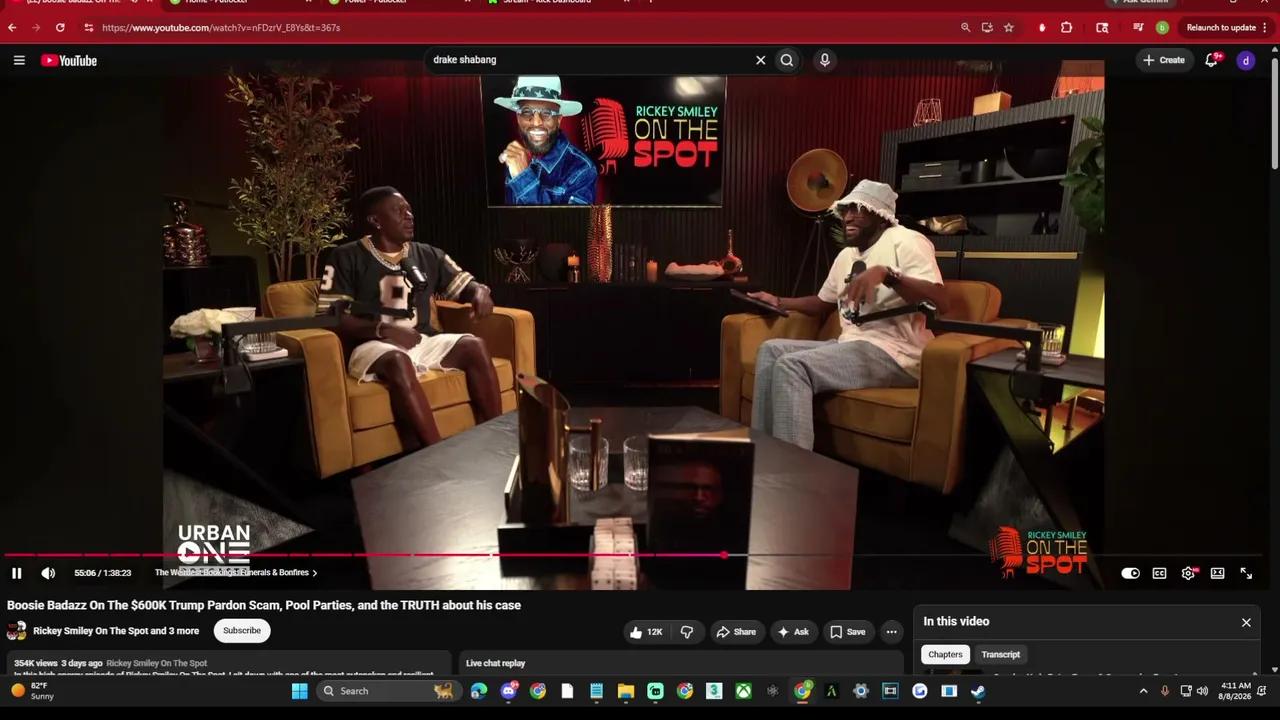Go back in the browser
The width and height of the screenshot is (1280, 720).
pos(12,28)
